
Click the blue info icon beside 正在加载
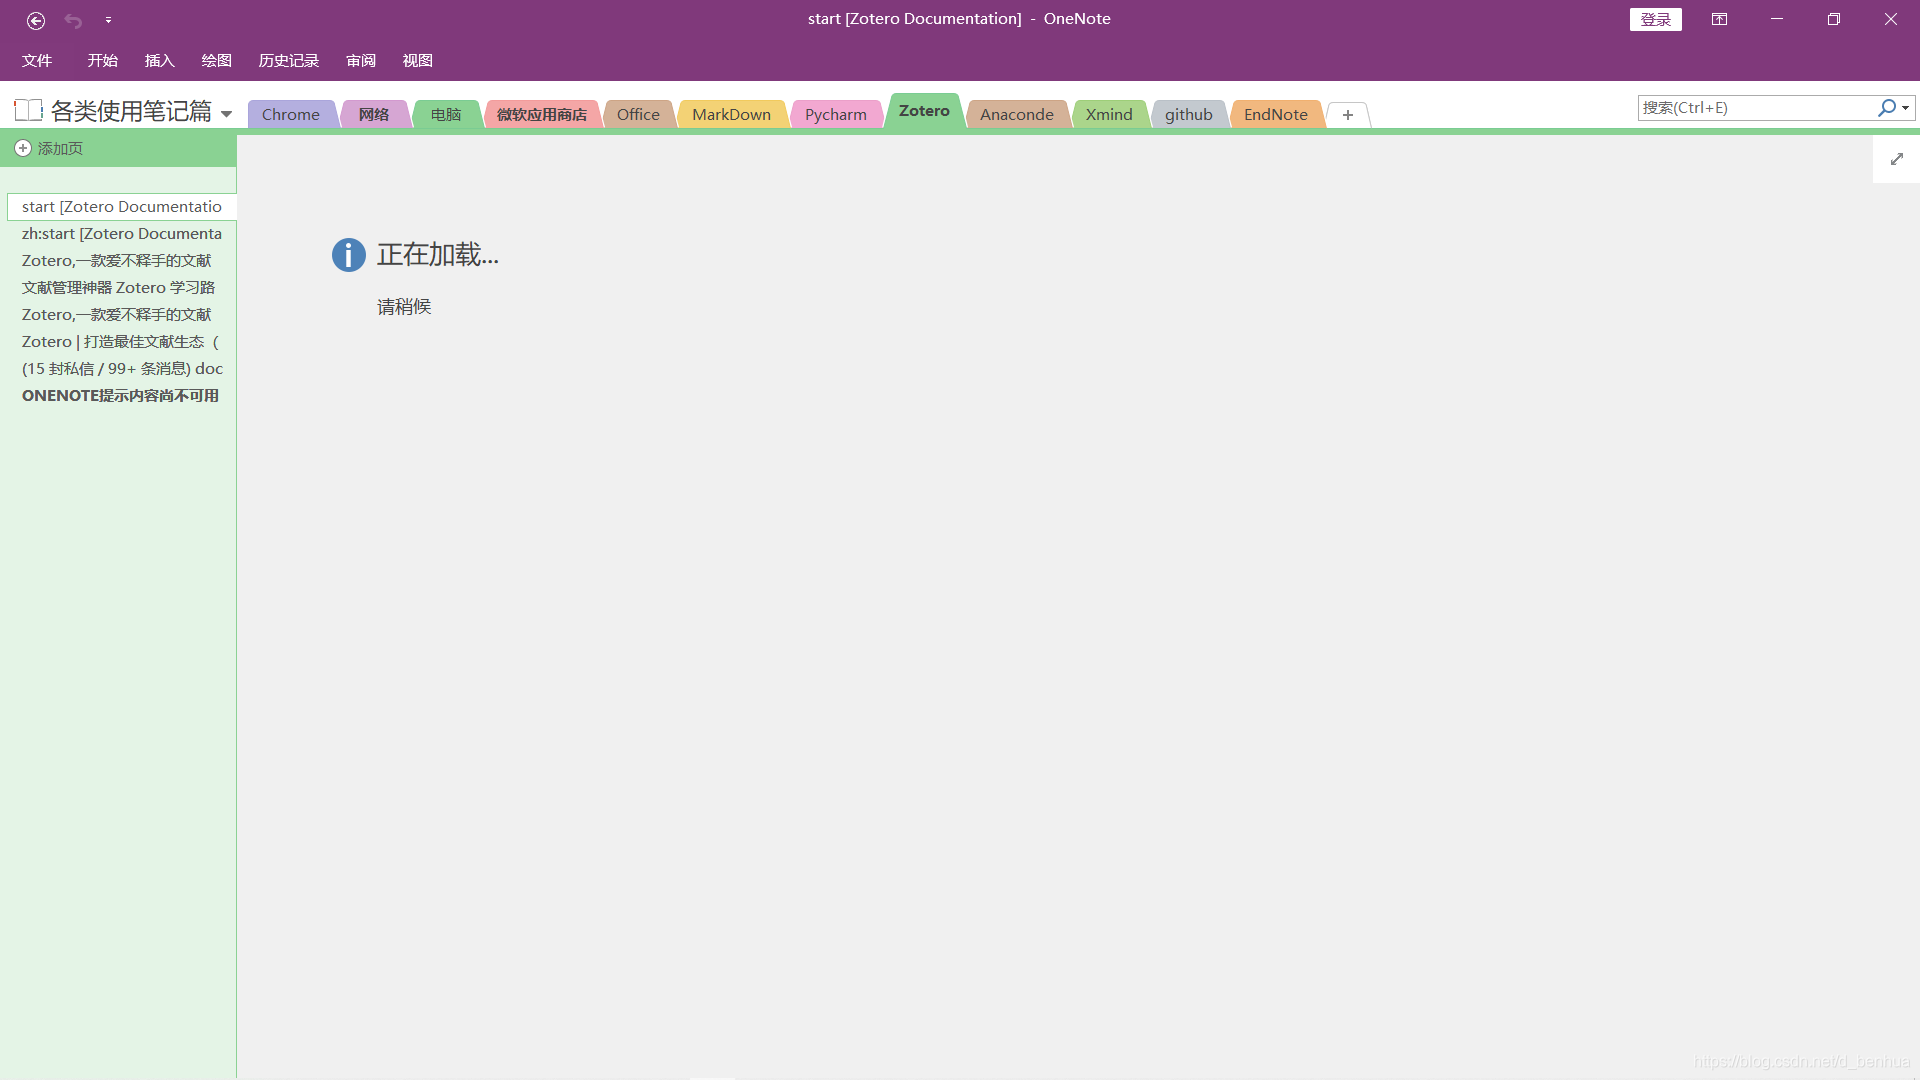pyautogui.click(x=349, y=255)
